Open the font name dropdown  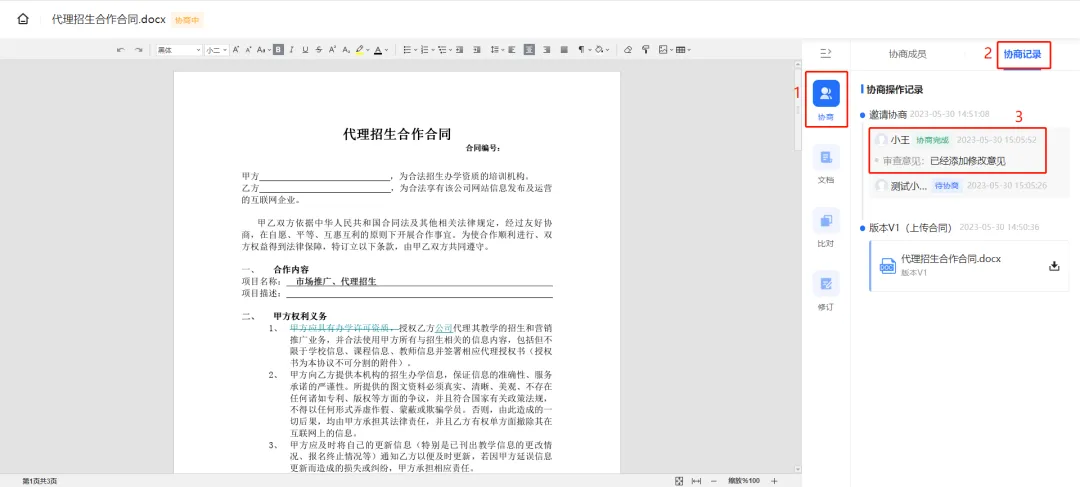point(178,50)
